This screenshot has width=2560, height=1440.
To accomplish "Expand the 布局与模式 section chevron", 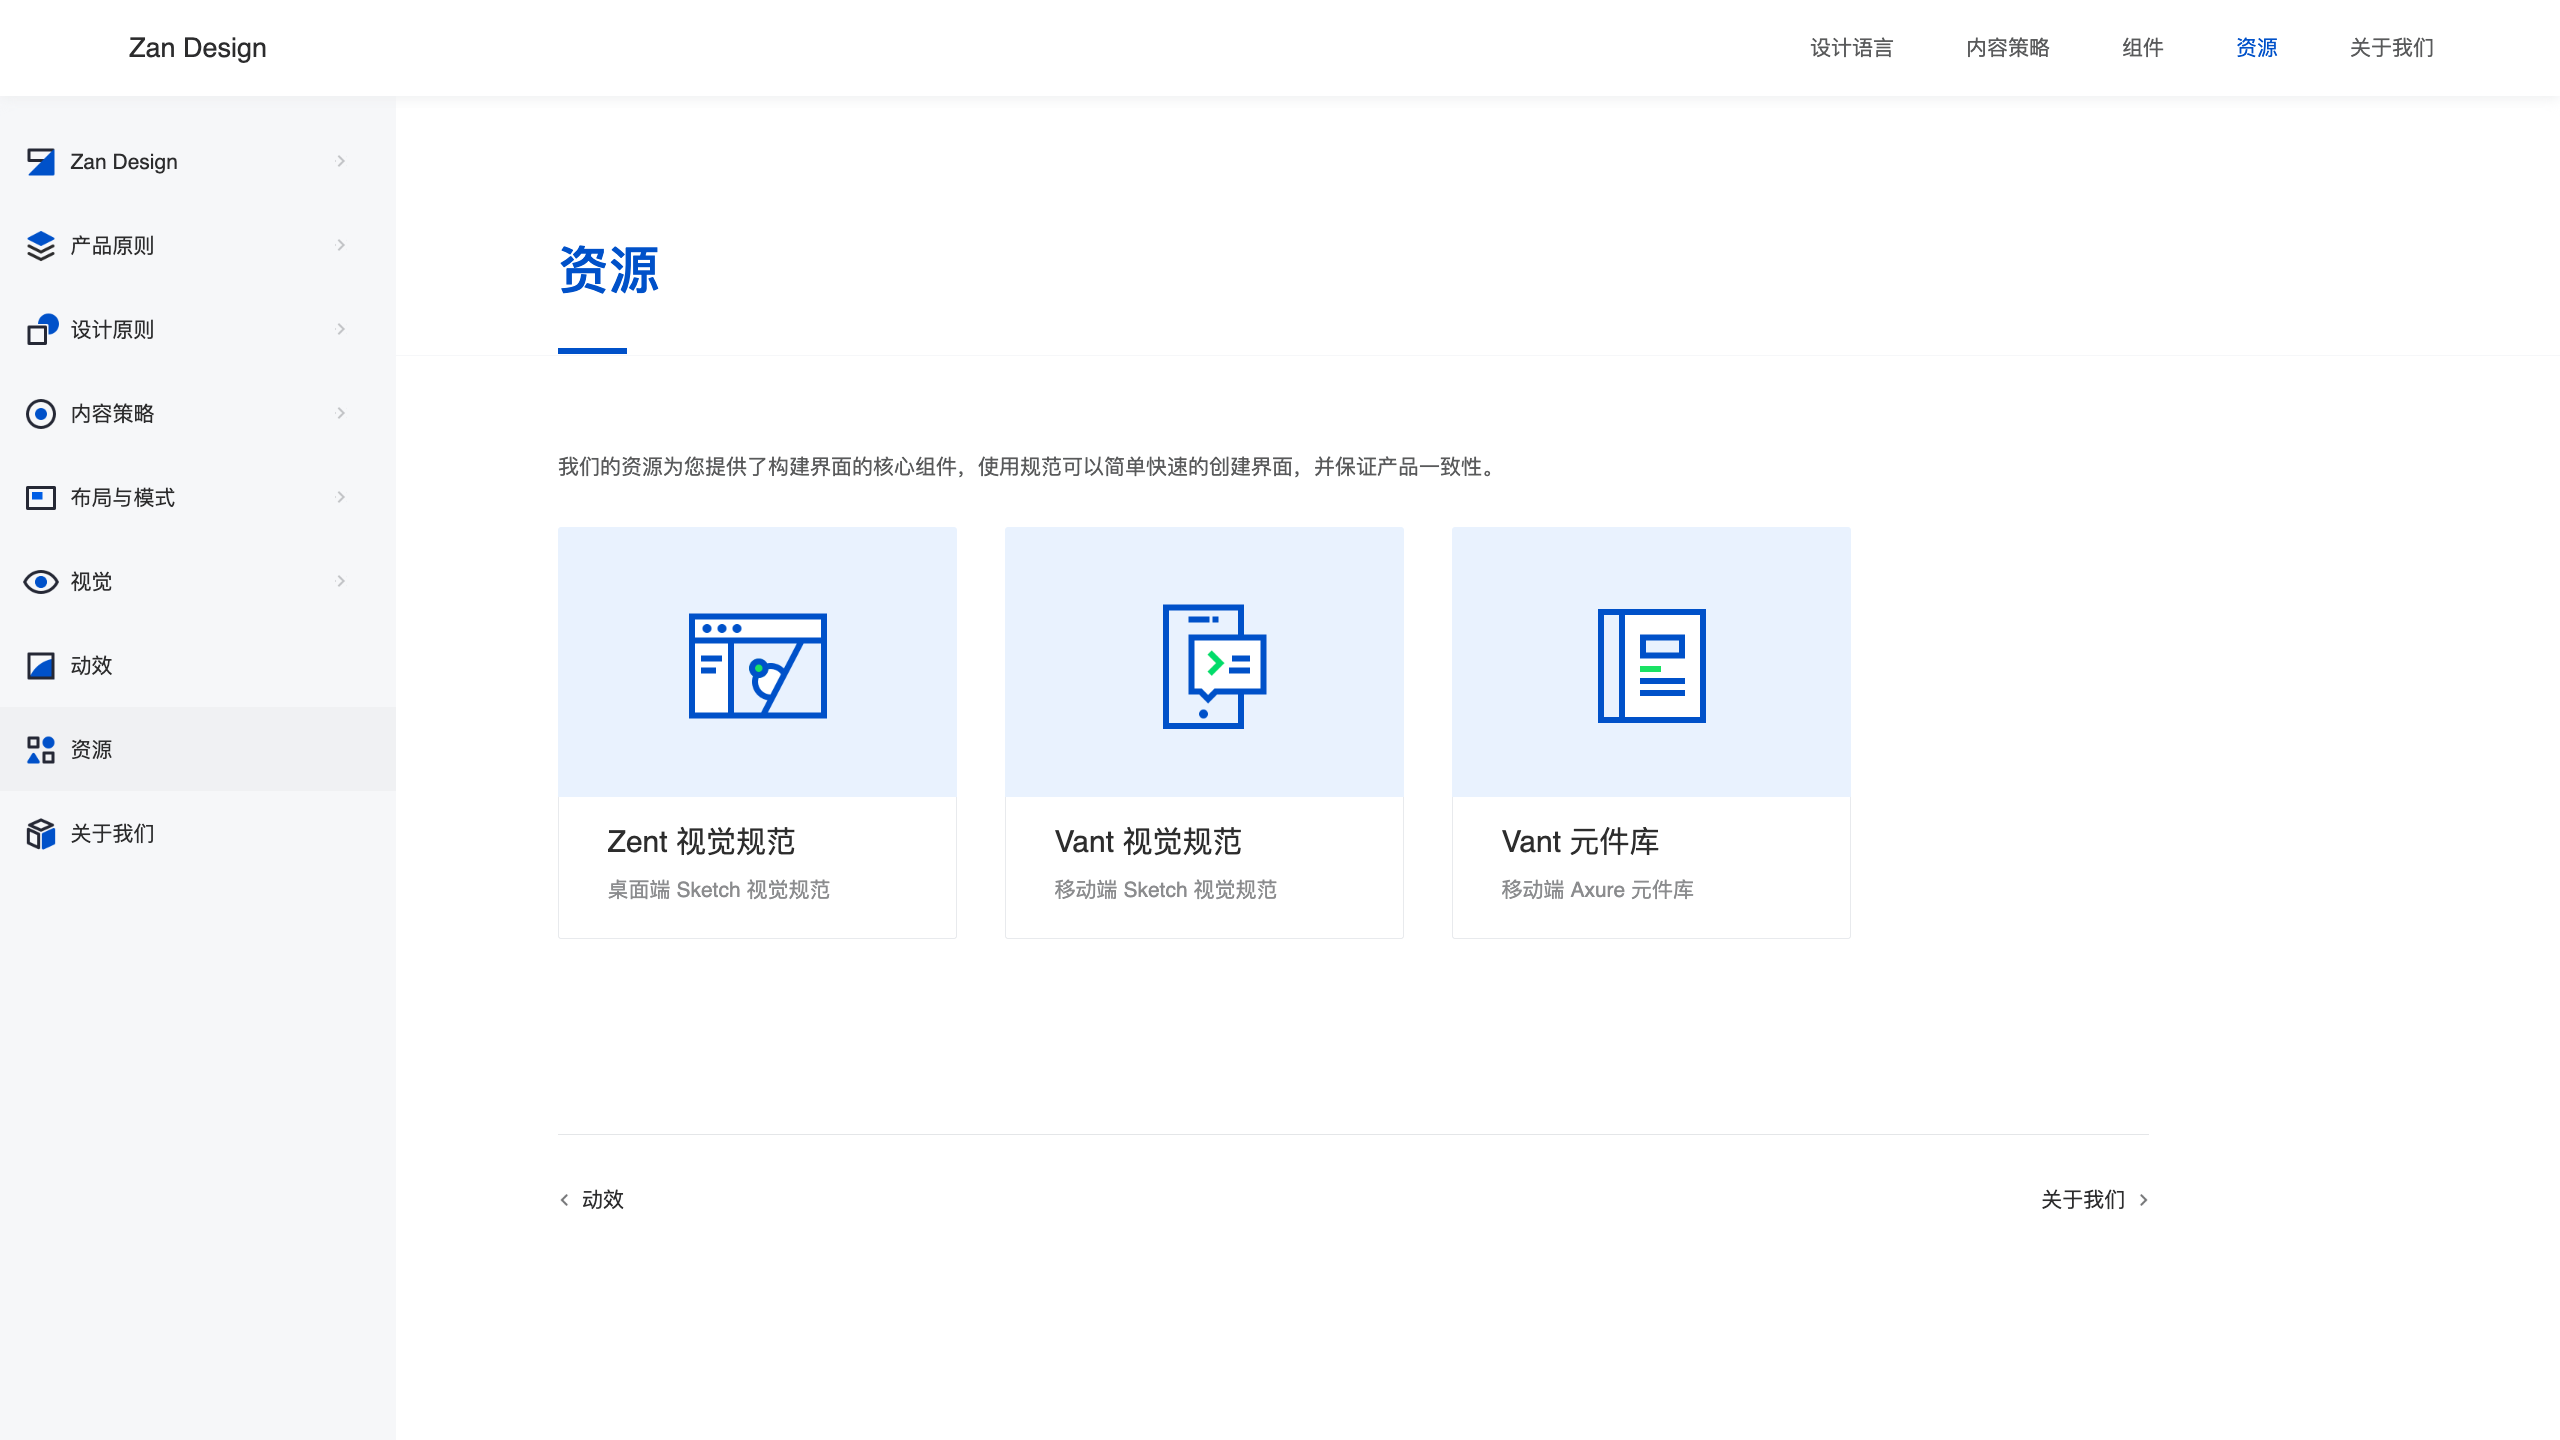I will click(x=341, y=497).
